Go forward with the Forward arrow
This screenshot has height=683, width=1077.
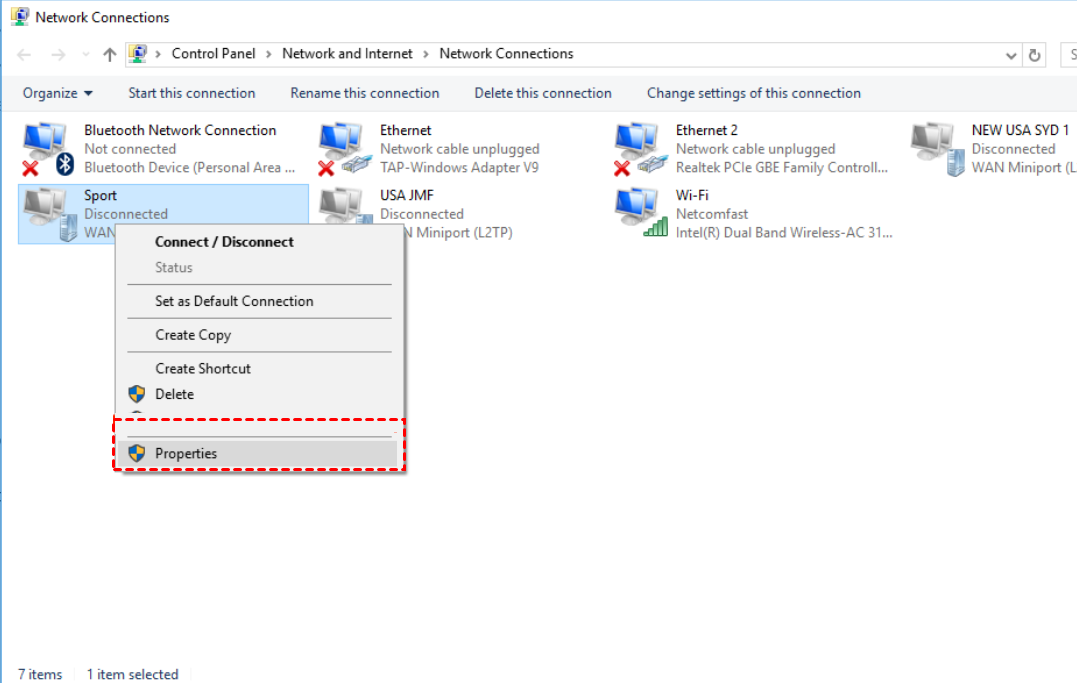[58, 54]
